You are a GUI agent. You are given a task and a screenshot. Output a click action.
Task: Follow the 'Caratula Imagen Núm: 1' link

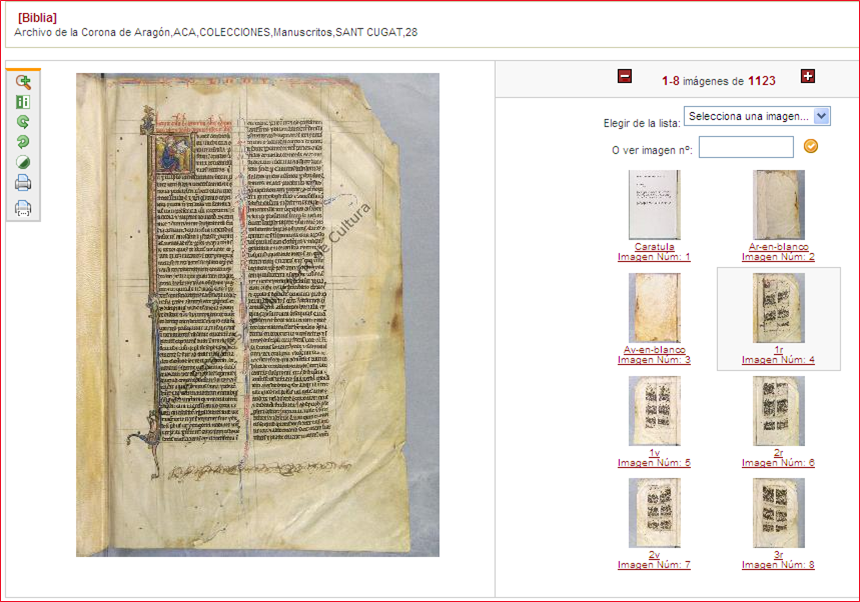click(x=654, y=252)
